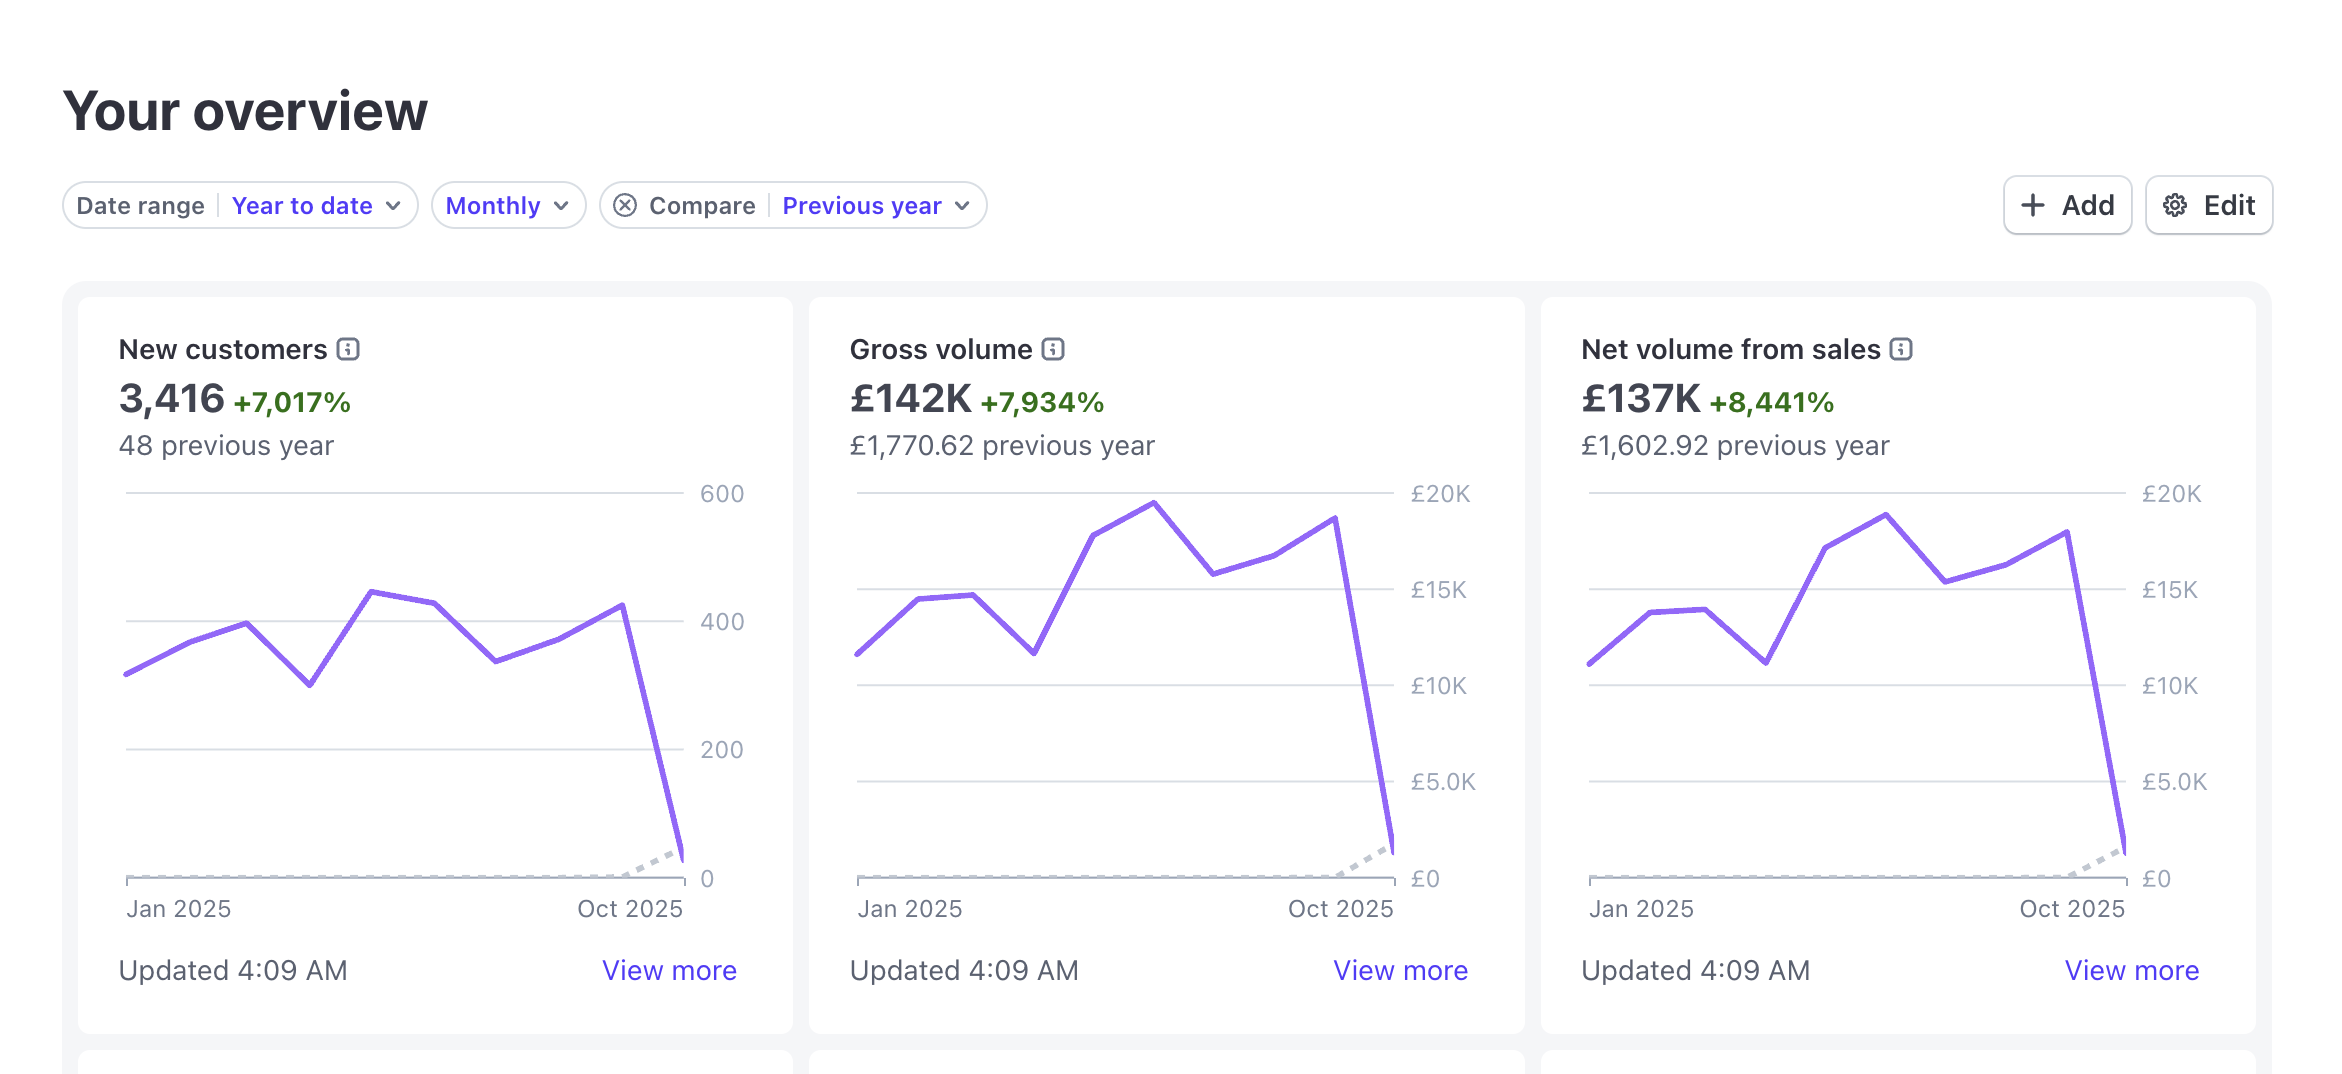
Task: Click the £137K net volume figure
Action: click(x=1640, y=399)
